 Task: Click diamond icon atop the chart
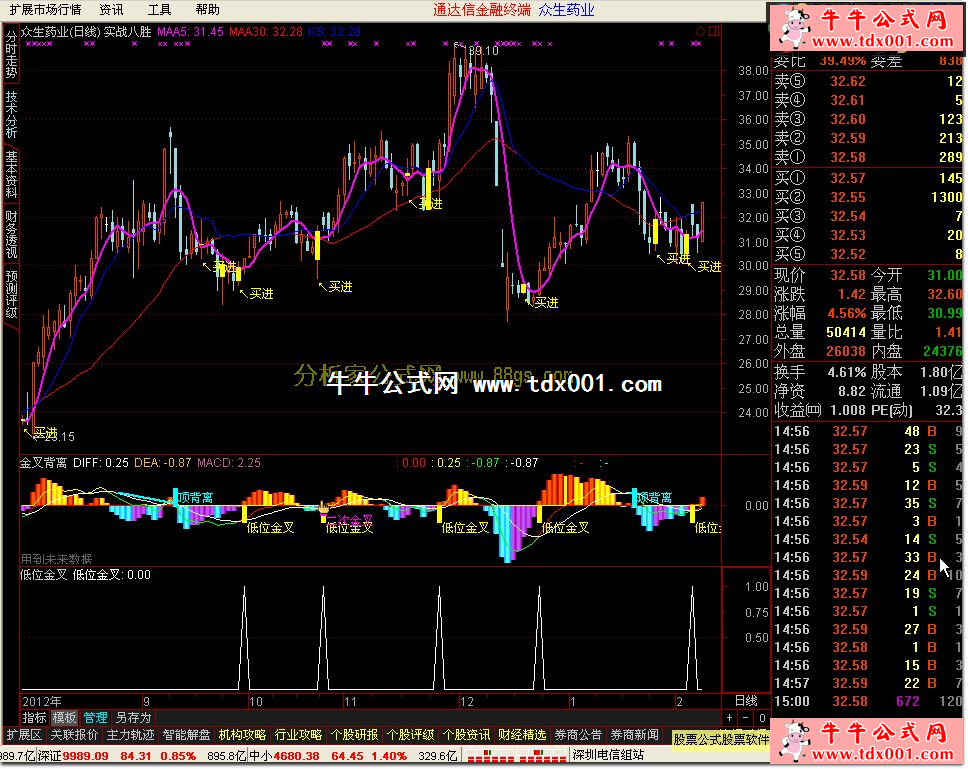click(x=700, y=31)
